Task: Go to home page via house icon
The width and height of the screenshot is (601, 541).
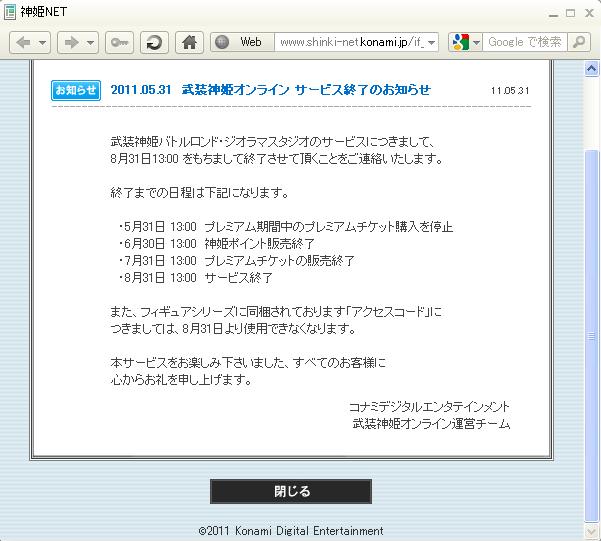Action: pos(189,42)
